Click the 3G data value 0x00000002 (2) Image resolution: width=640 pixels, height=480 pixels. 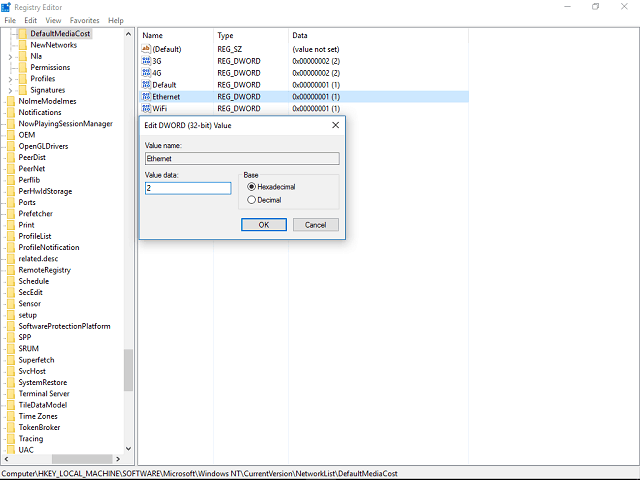[316, 61]
